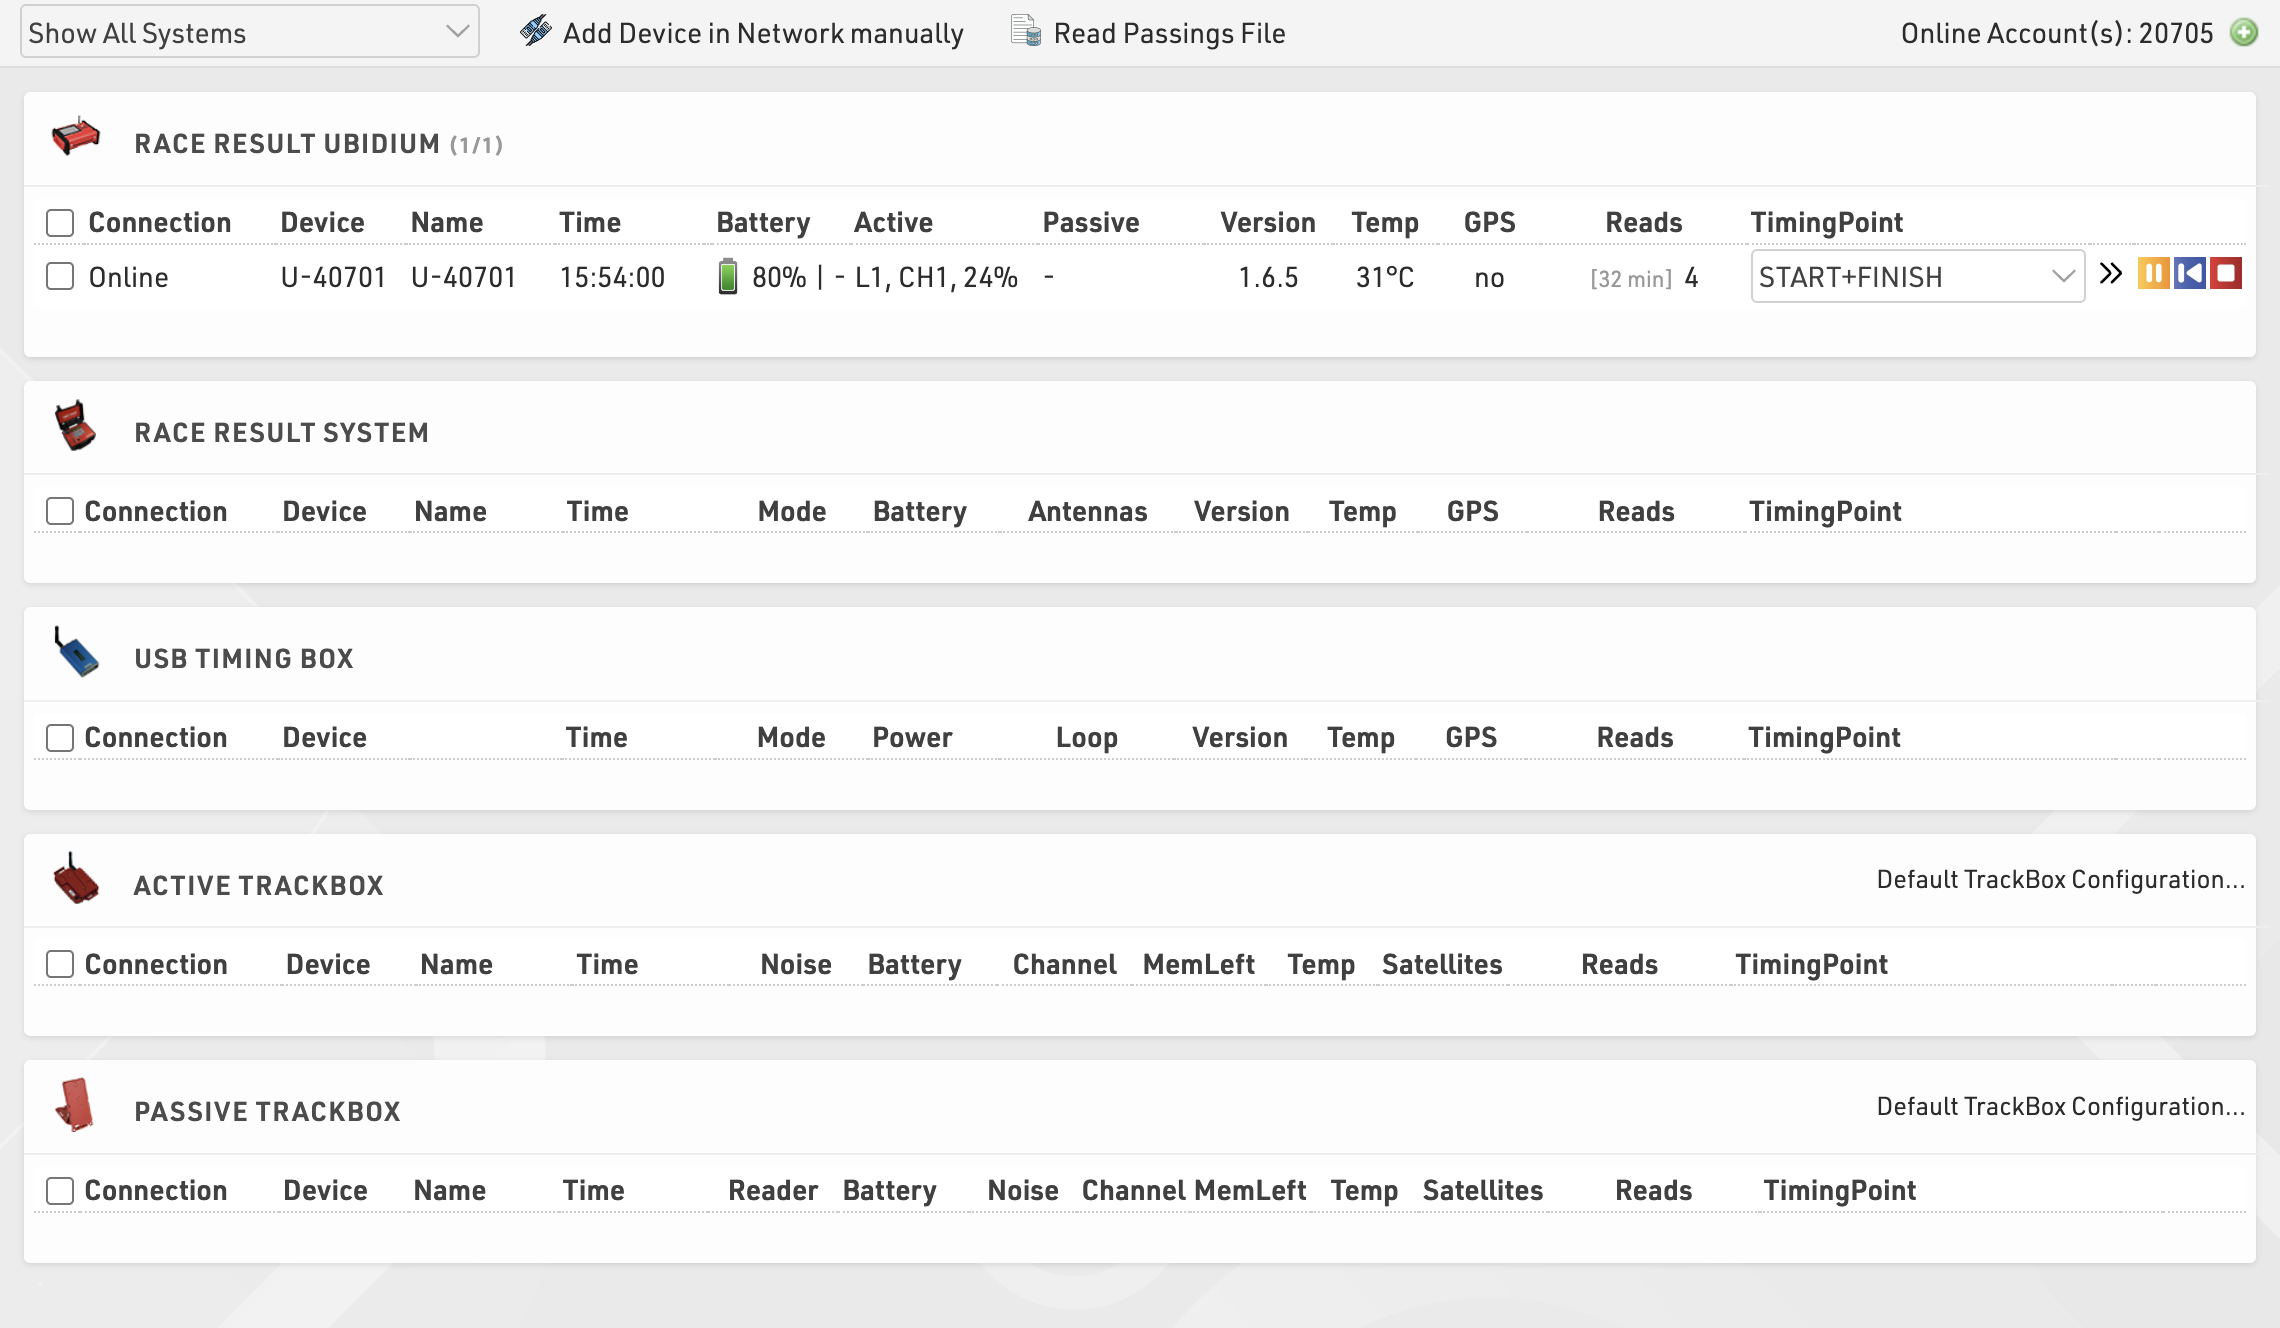2280x1328 pixels.
Task: Click the green Online Account status icon
Action: click(x=2244, y=33)
